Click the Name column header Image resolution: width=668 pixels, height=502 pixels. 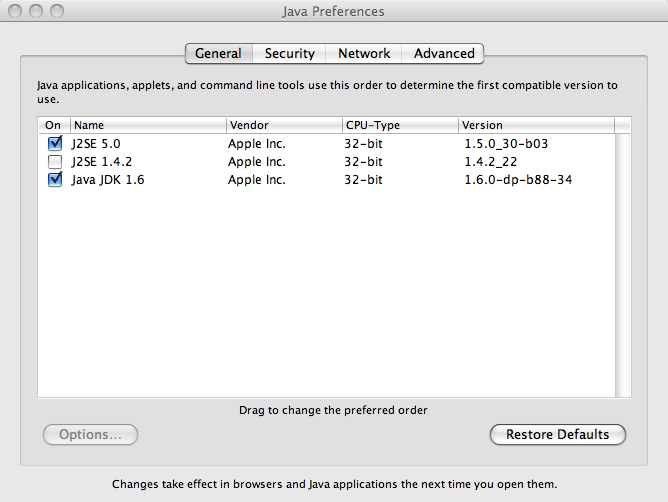147,125
